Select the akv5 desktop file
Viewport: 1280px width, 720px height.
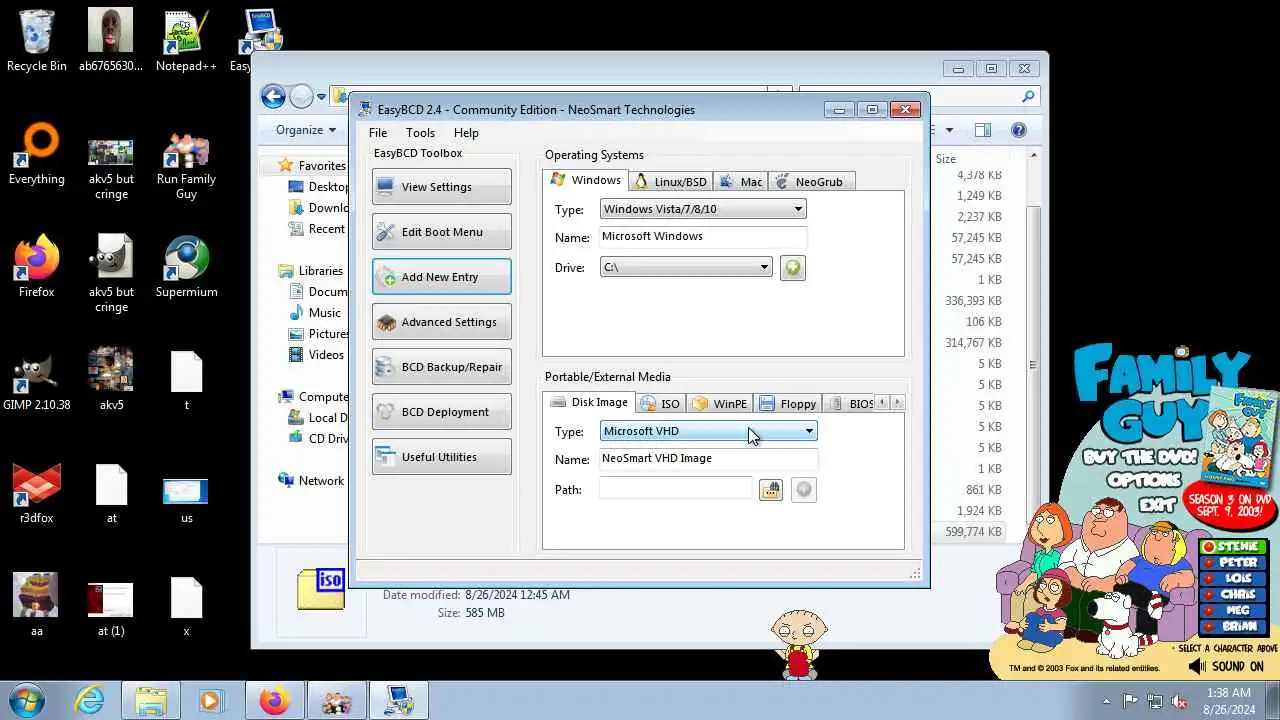(111, 380)
